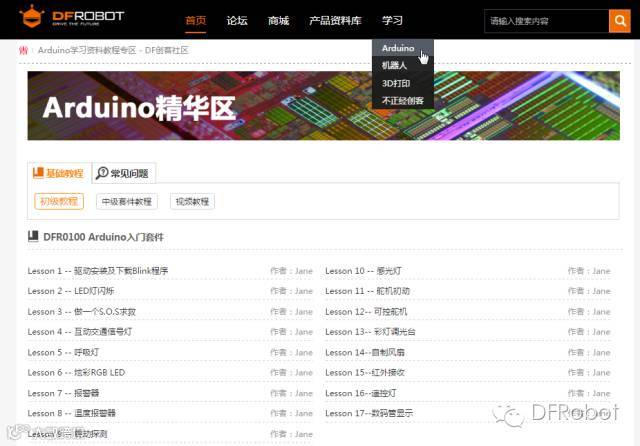Click author Jane on Lesson 7 row
The height and width of the screenshot is (446, 640).
[x=304, y=393]
